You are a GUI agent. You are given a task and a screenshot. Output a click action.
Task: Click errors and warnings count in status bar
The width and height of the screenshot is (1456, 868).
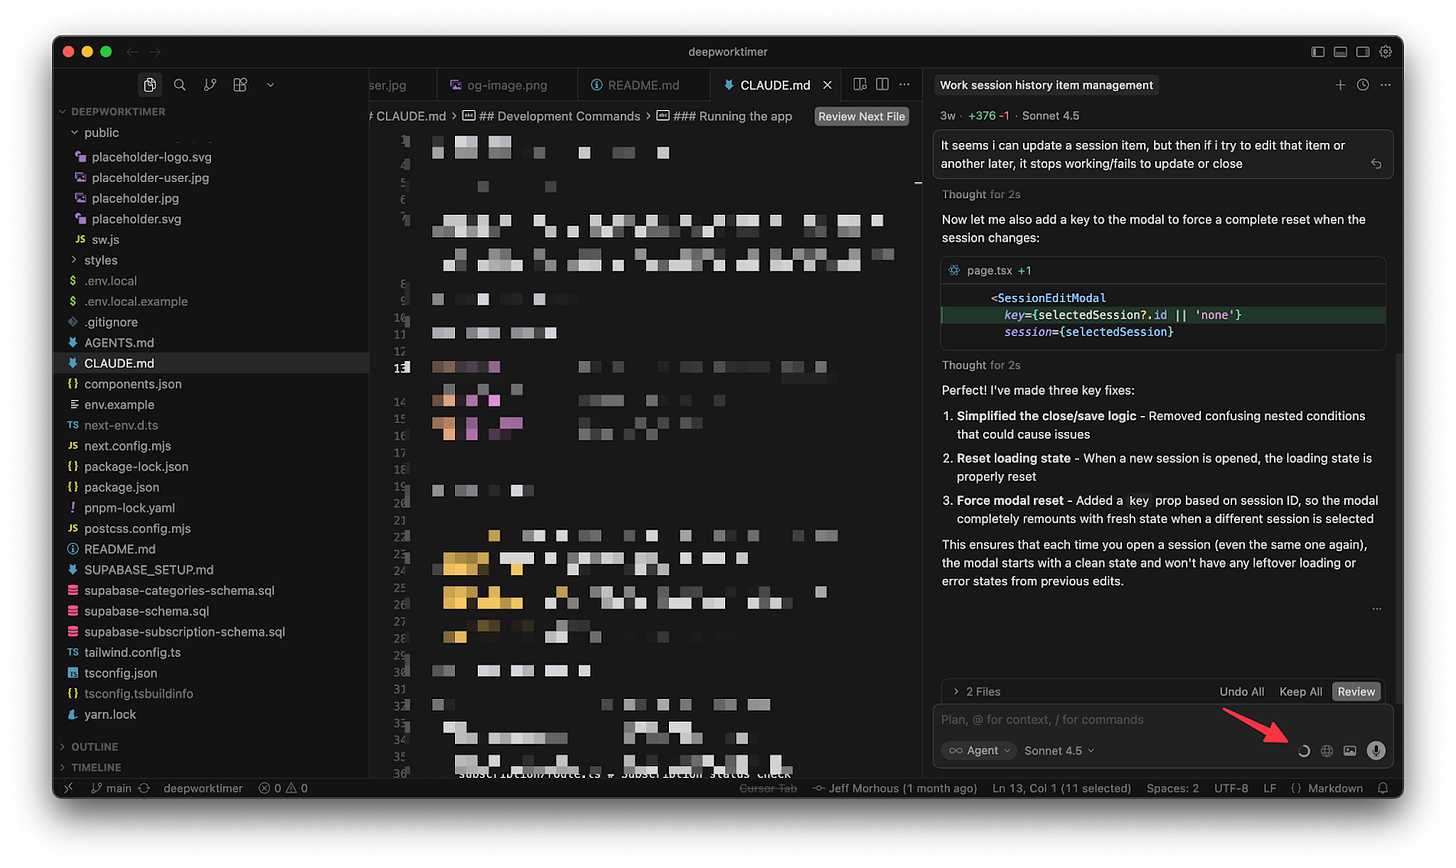click(283, 788)
